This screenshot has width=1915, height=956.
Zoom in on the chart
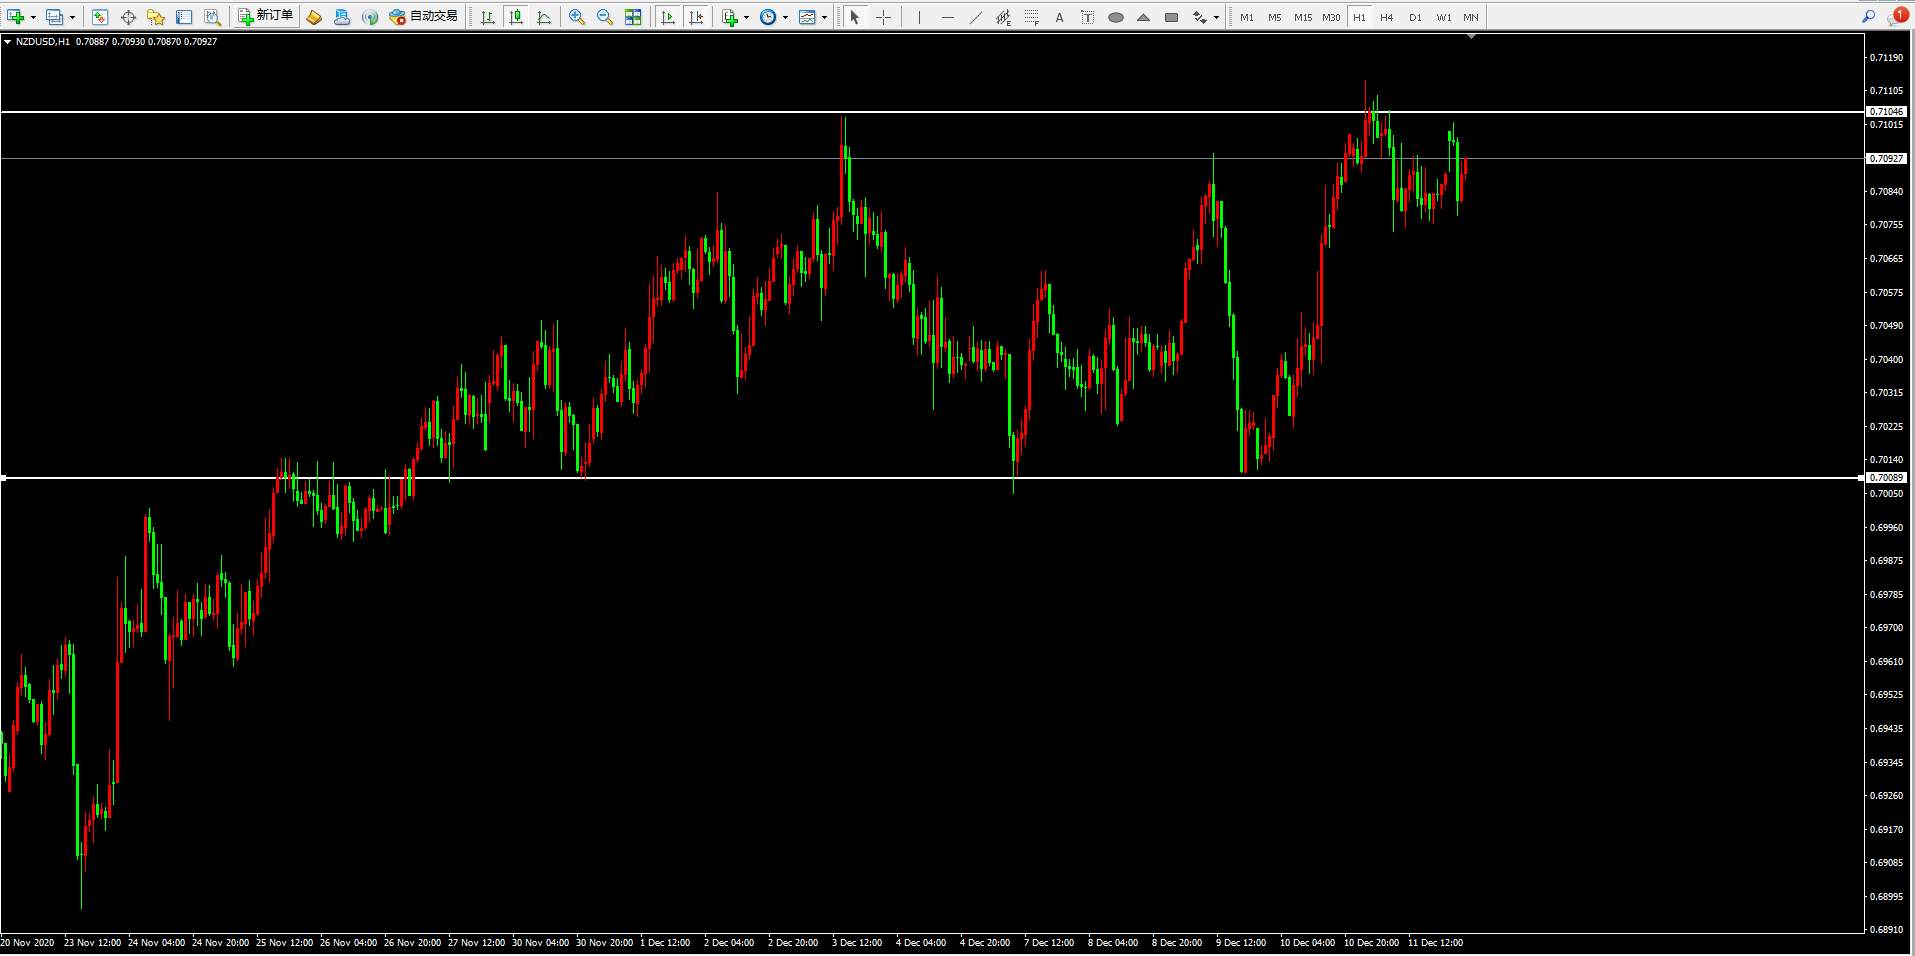click(577, 17)
